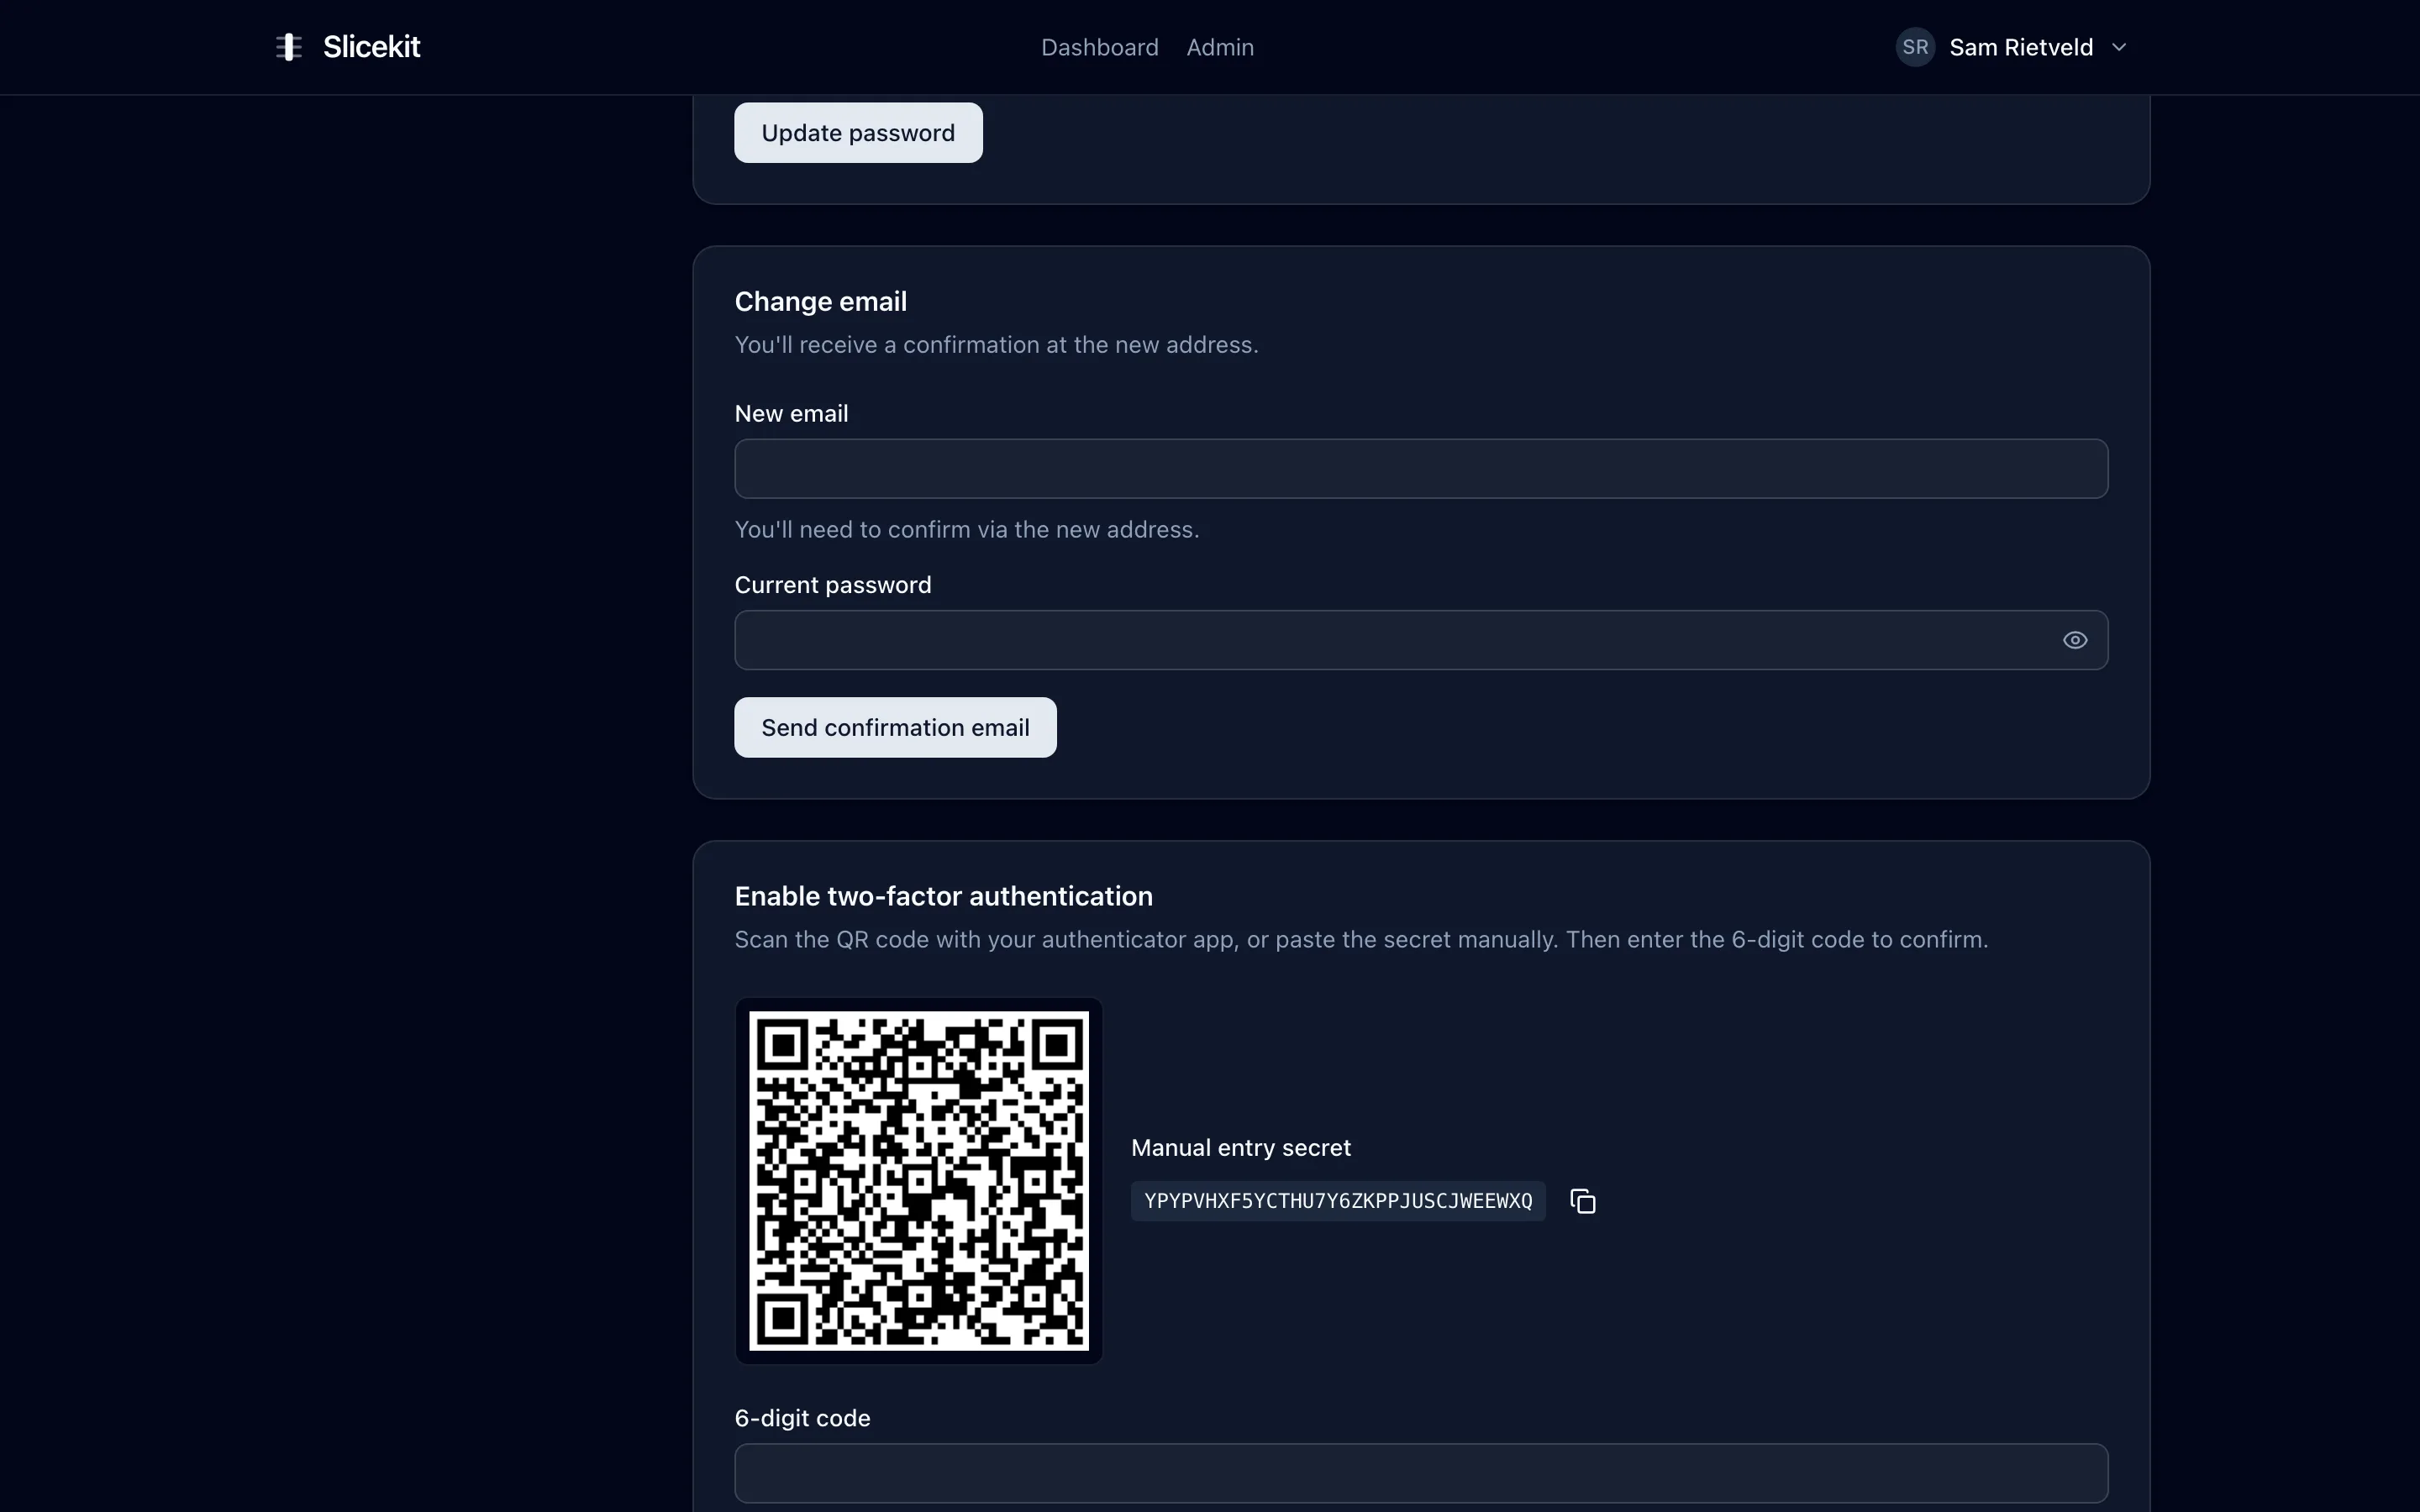Show the current password with eye icon

[2075, 640]
